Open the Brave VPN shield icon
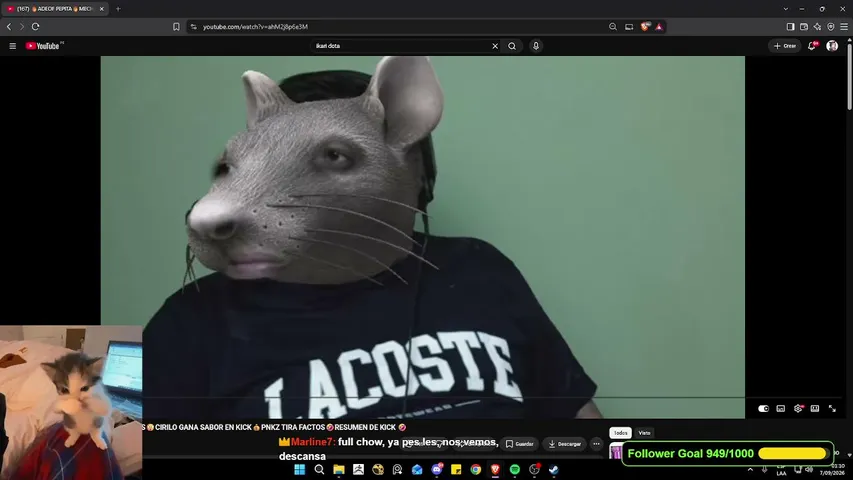This screenshot has width=853, height=480. click(831, 27)
